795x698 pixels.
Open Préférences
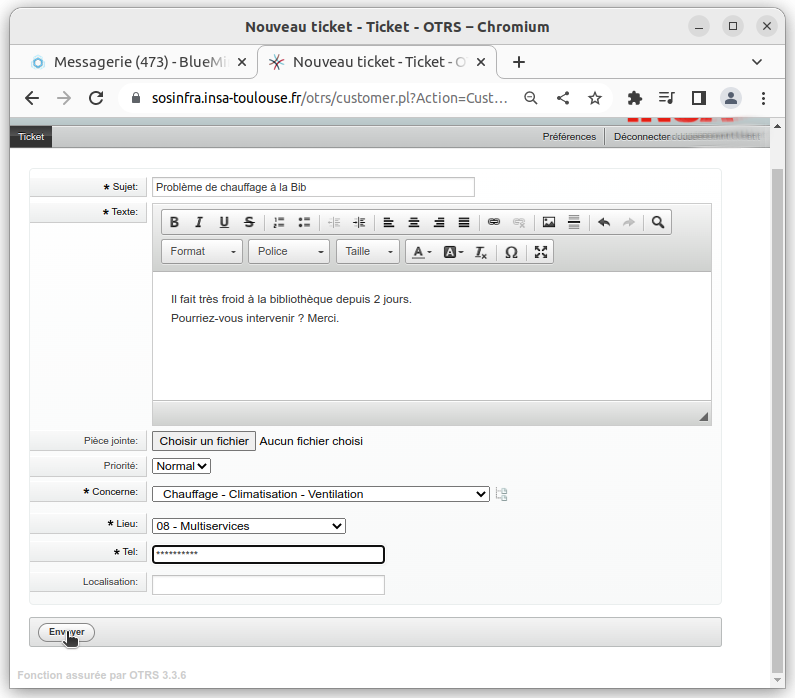click(x=569, y=137)
